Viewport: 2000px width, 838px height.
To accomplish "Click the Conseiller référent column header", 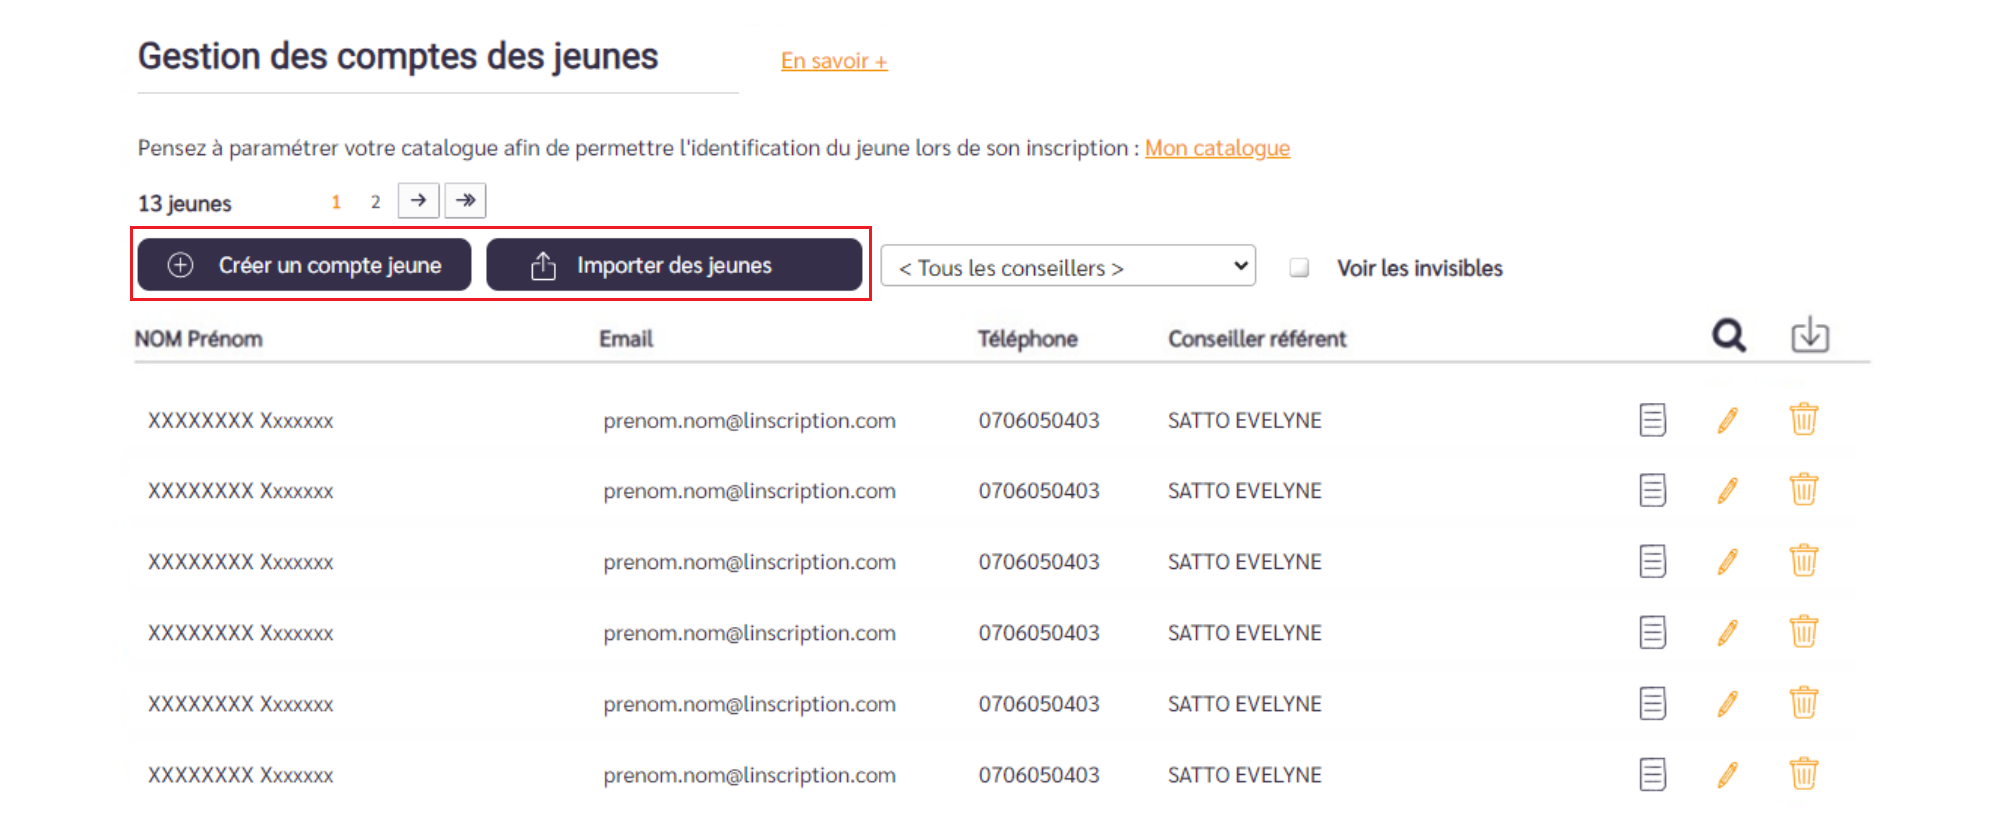I will tap(1257, 339).
